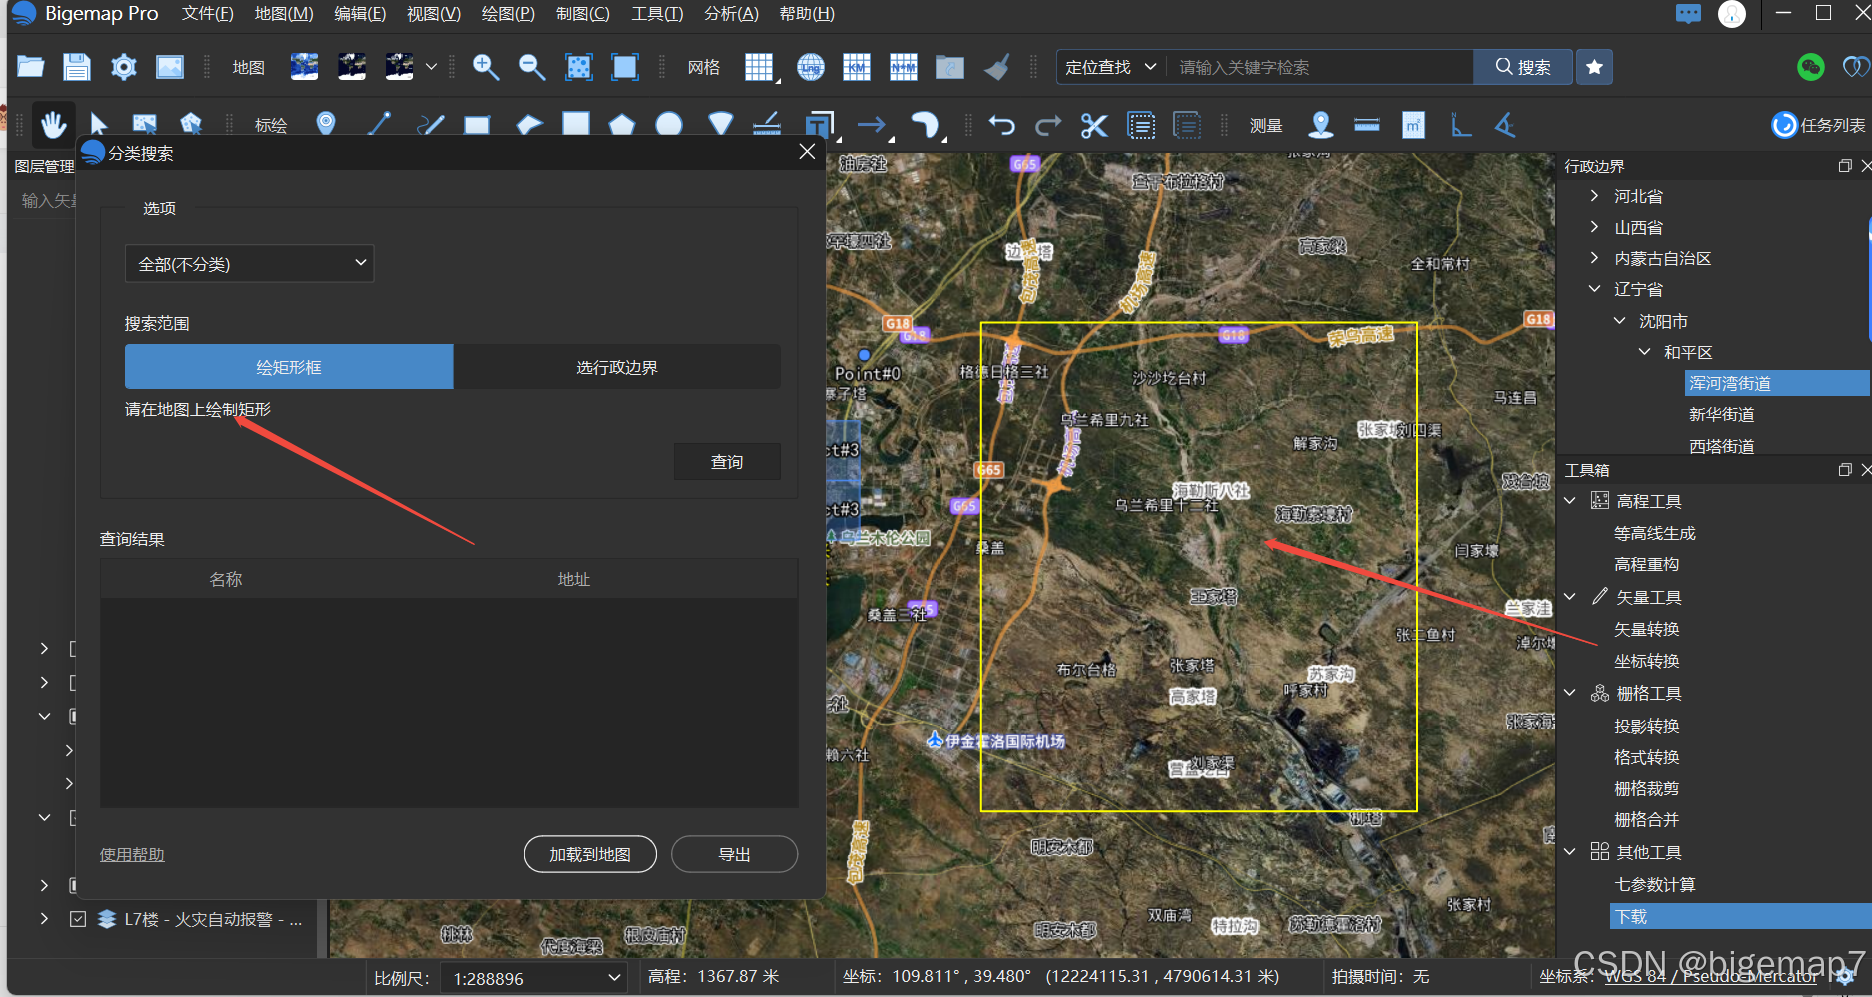Open the 定位查找 search mode dropdown
Image resolution: width=1872 pixels, height=997 pixels.
pos(1111,67)
